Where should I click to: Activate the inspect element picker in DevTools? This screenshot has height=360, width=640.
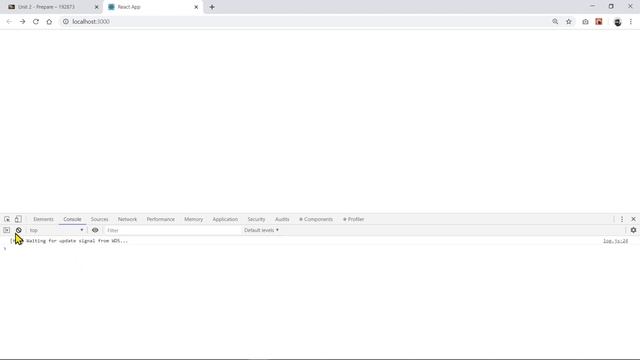[x=7, y=219]
